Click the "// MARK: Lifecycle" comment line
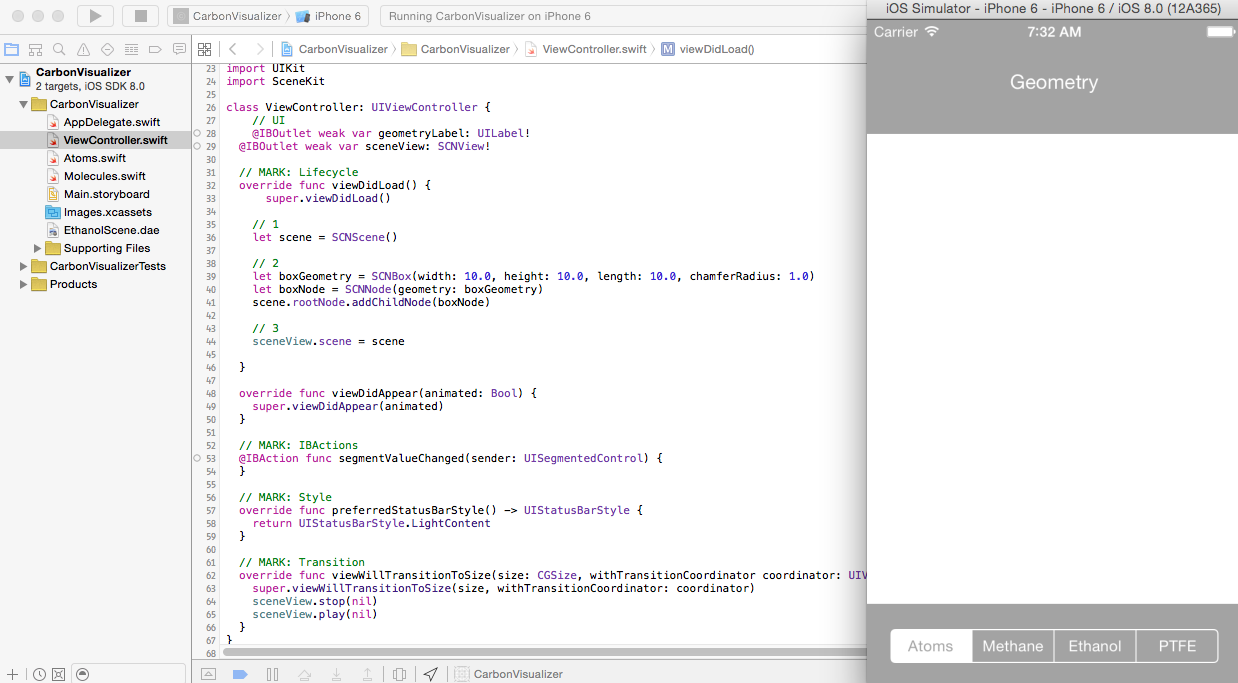Screen dimensions: 1238x683 298,172
